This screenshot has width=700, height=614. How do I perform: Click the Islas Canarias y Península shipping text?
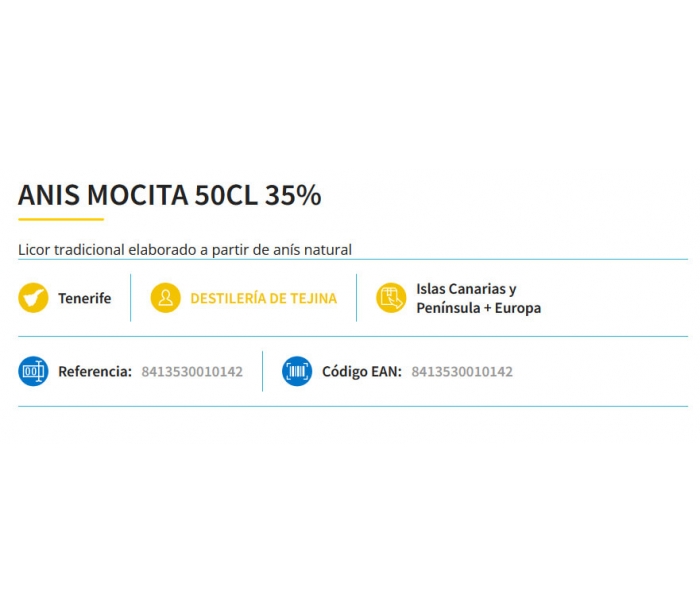tap(479, 298)
